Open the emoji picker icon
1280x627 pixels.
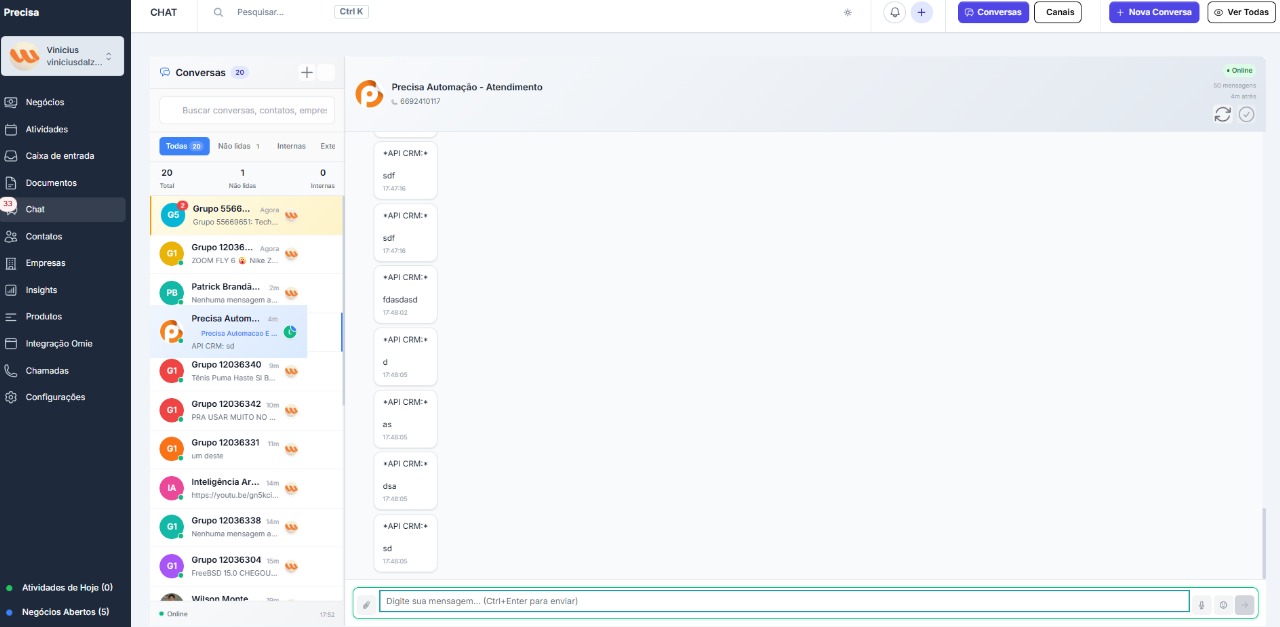1222,604
